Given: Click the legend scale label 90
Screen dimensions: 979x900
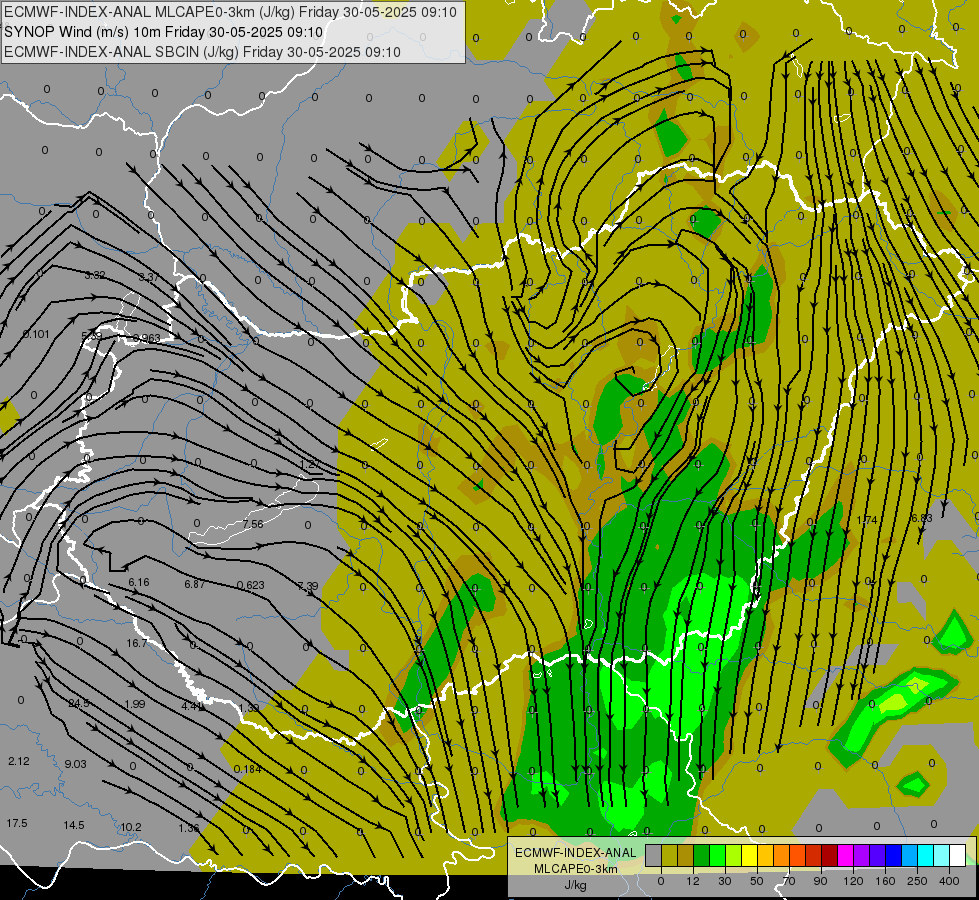Looking at the screenshot, I should pyautogui.click(x=820, y=881).
